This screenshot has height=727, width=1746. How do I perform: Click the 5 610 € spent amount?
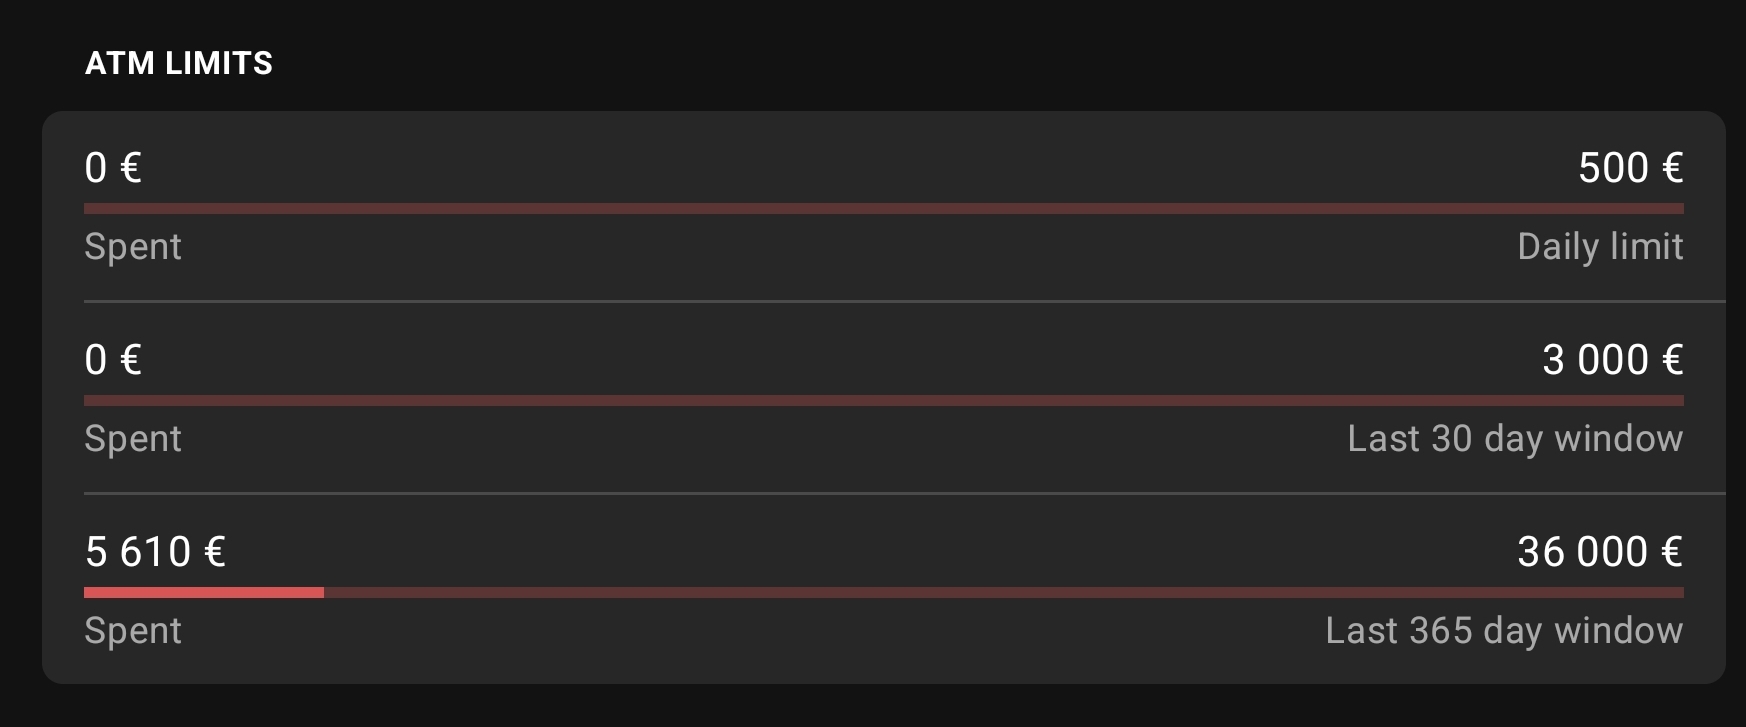[x=155, y=552]
